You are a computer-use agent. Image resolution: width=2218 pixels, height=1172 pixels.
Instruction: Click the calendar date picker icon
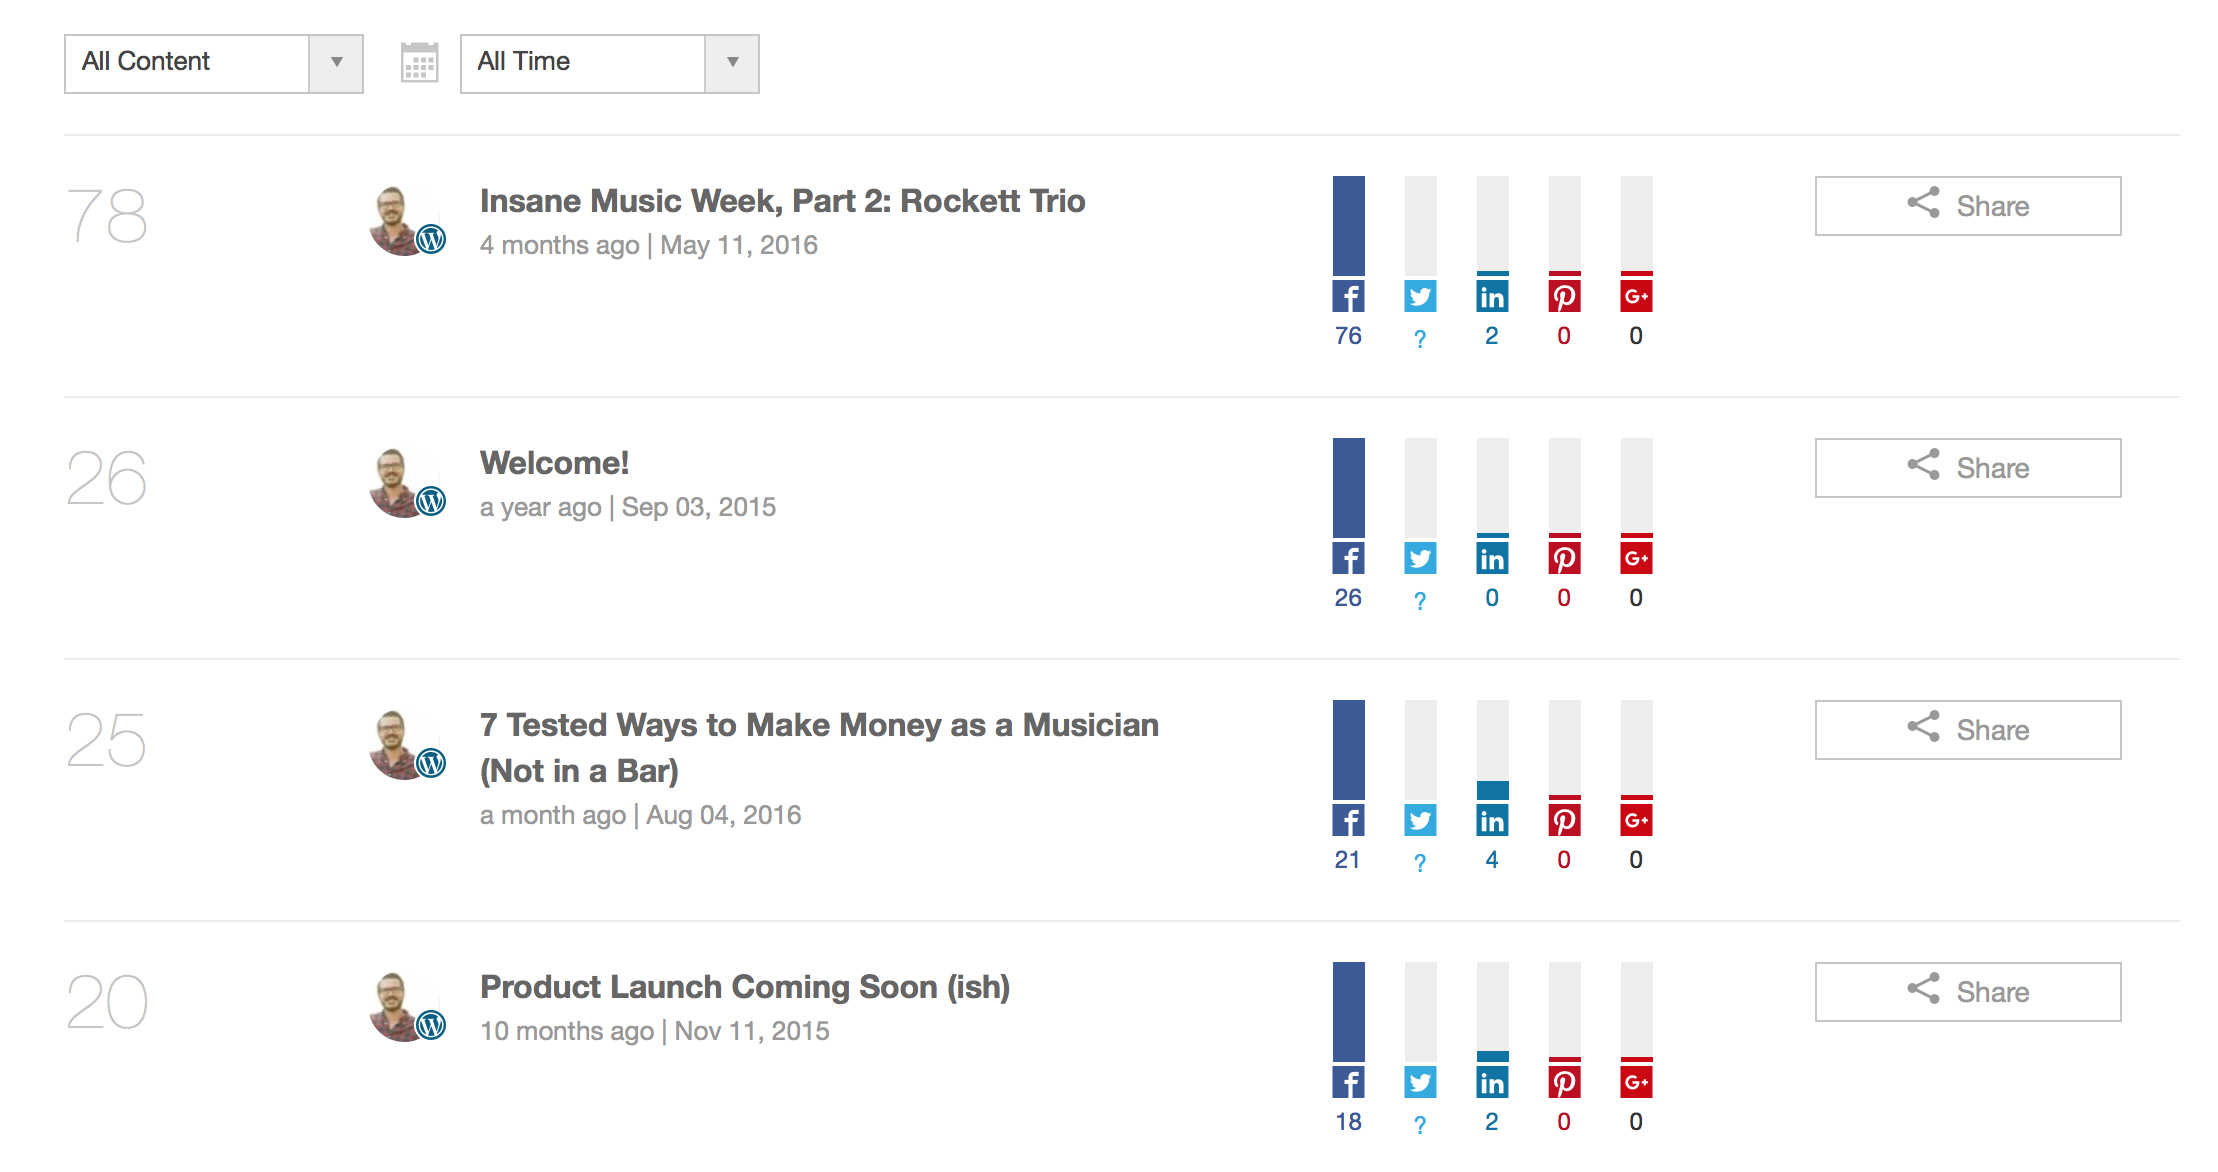(x=419, y=63)
